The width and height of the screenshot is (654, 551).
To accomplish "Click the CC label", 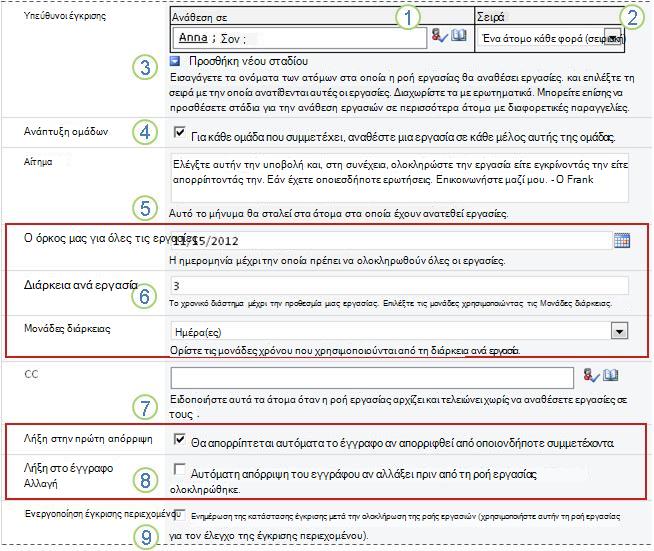I will 31,374.
